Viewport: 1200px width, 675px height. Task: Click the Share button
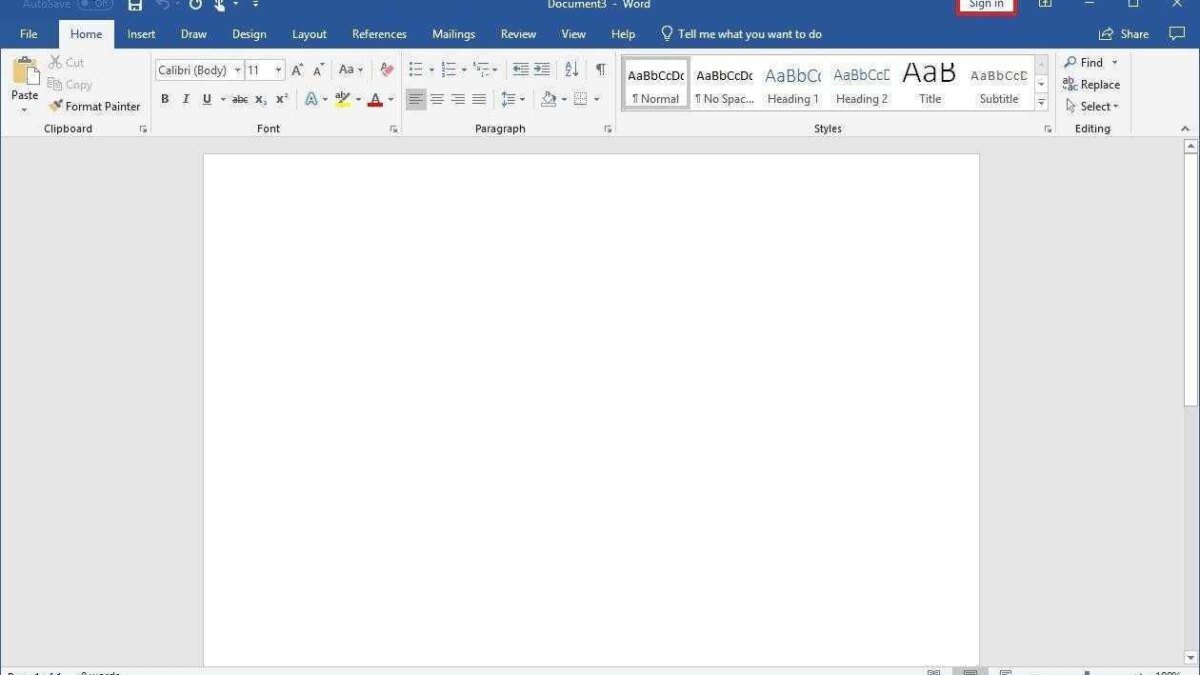[1124, 34]
